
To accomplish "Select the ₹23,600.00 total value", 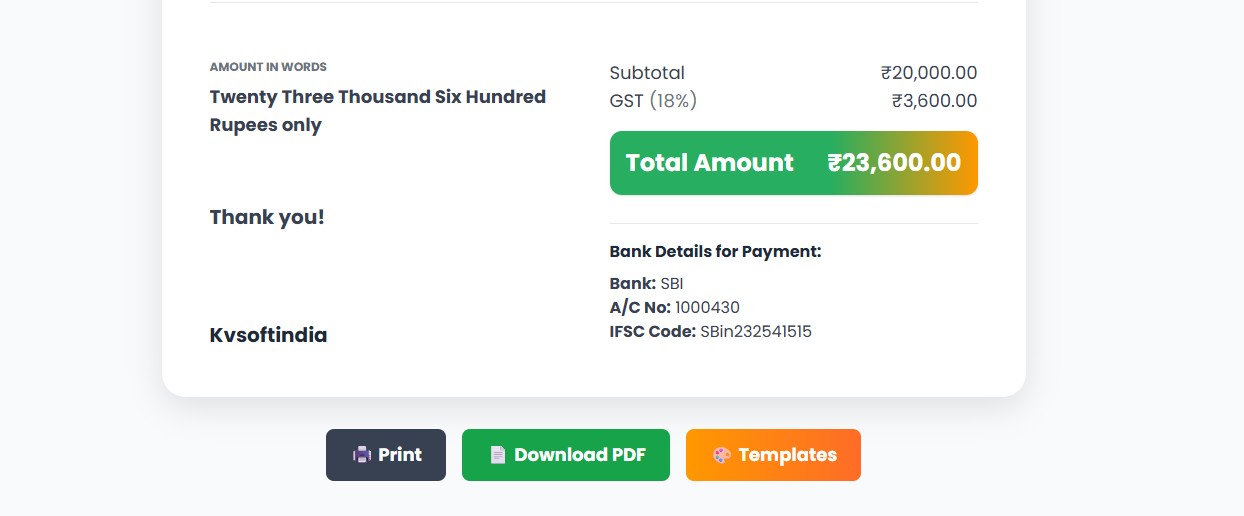I will click(x=894, y=163).
